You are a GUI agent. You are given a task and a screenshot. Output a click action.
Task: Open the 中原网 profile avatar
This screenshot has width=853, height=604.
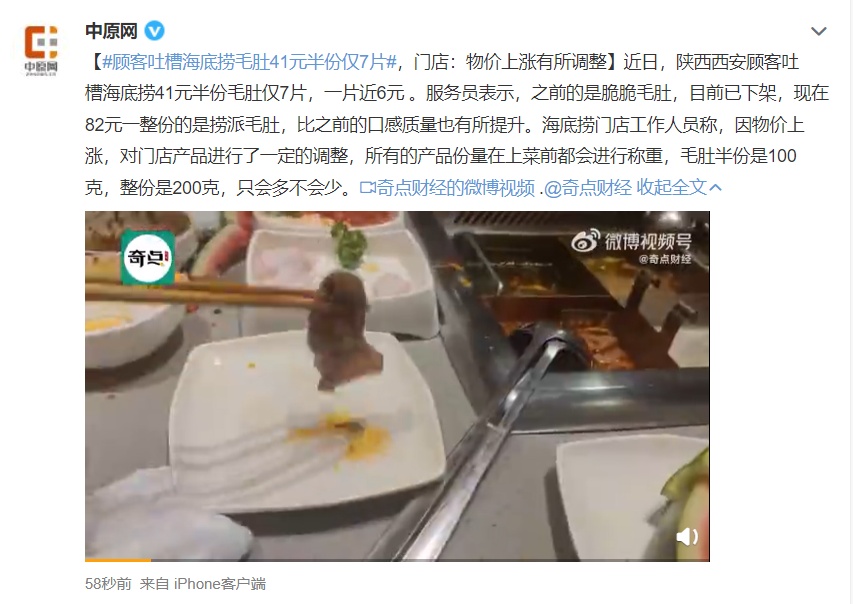point(41,48)
